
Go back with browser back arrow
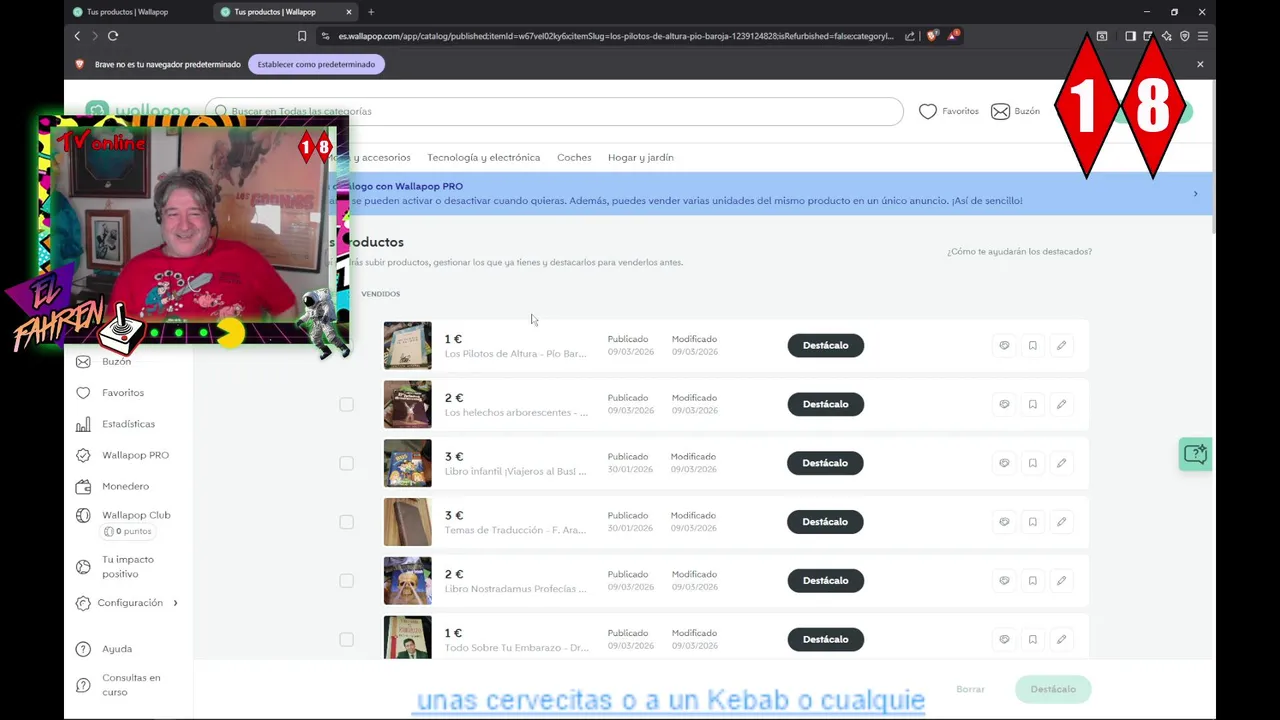(x=77, y=36)
